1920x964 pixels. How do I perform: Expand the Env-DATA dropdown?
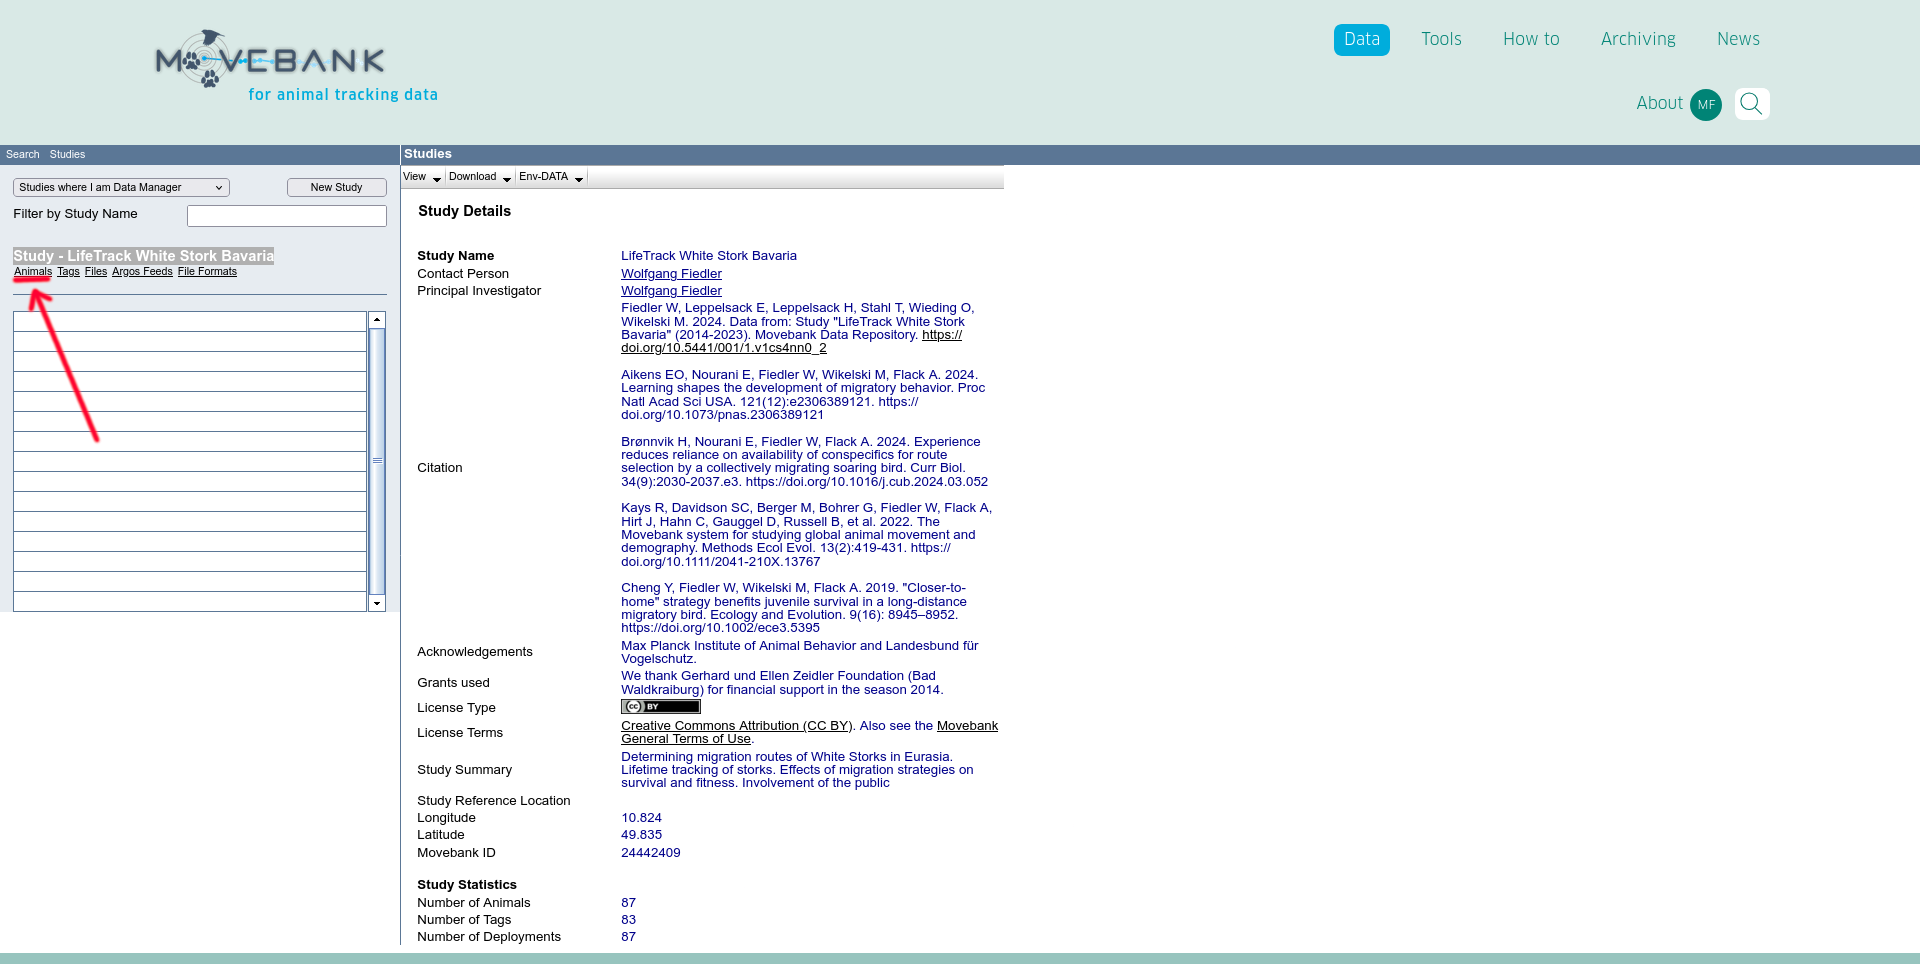tap(551, 177)
